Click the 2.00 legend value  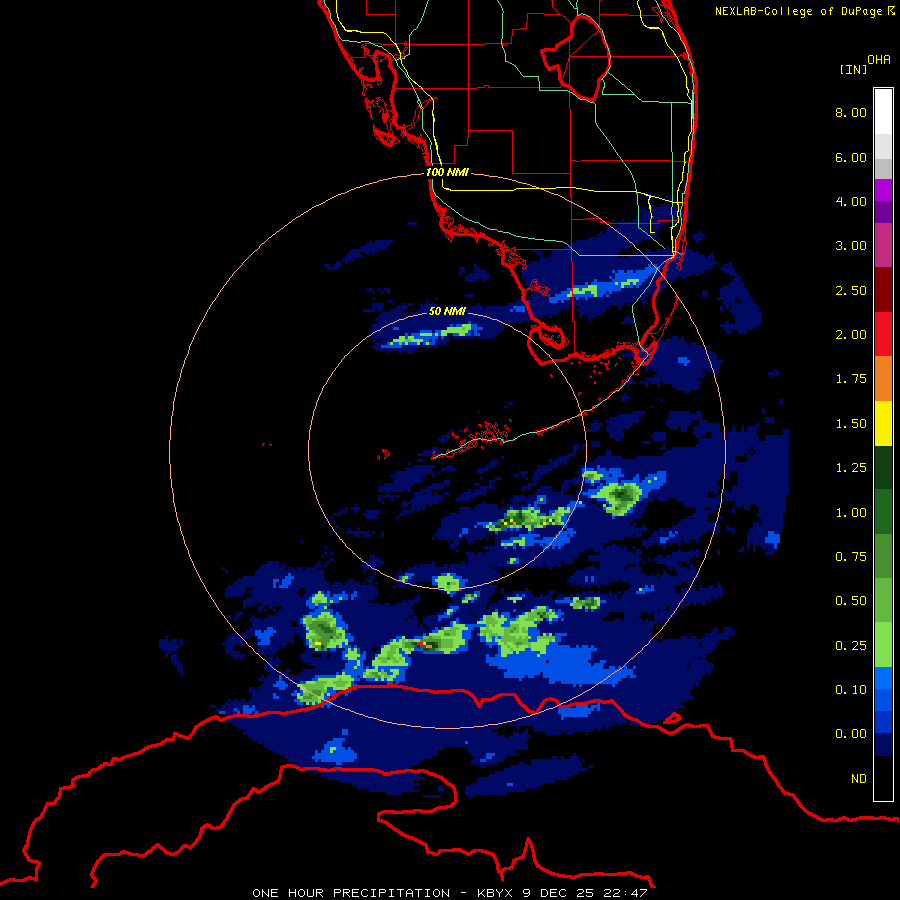pyautogui.click(x=851, y=335)
